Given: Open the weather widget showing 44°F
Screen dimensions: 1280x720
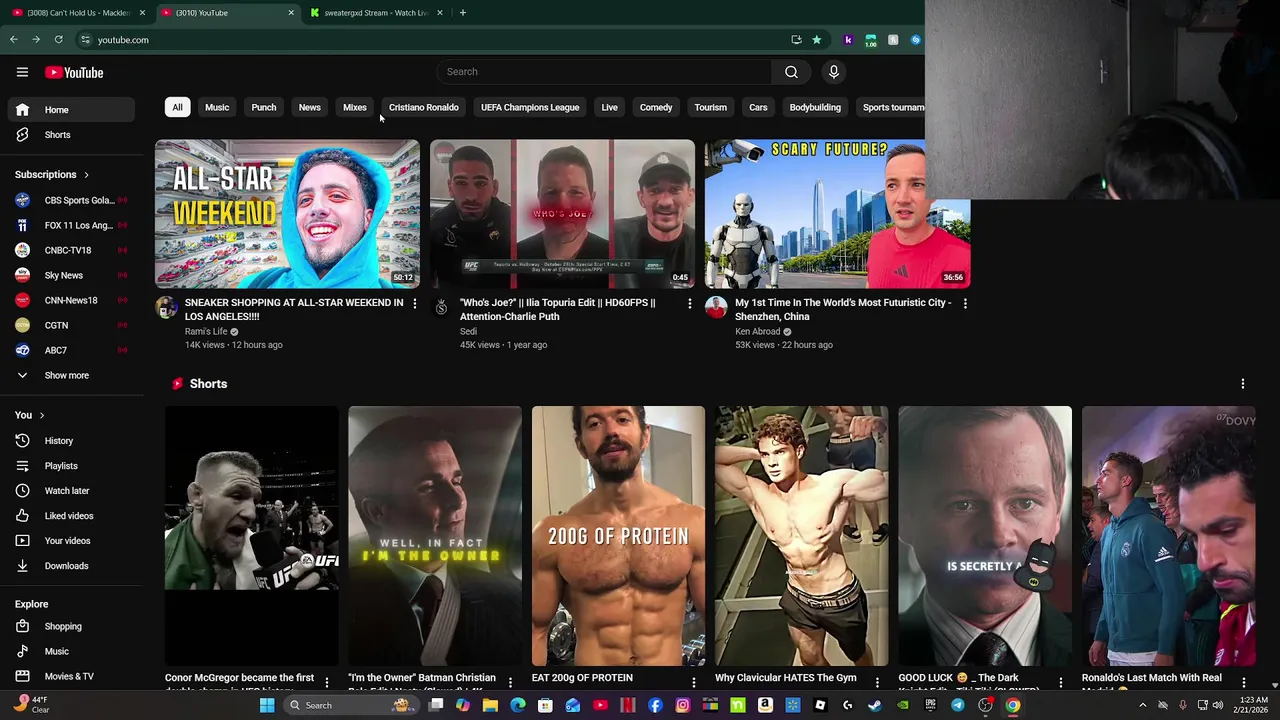Looking at the screenshot, I should point(30,705).
